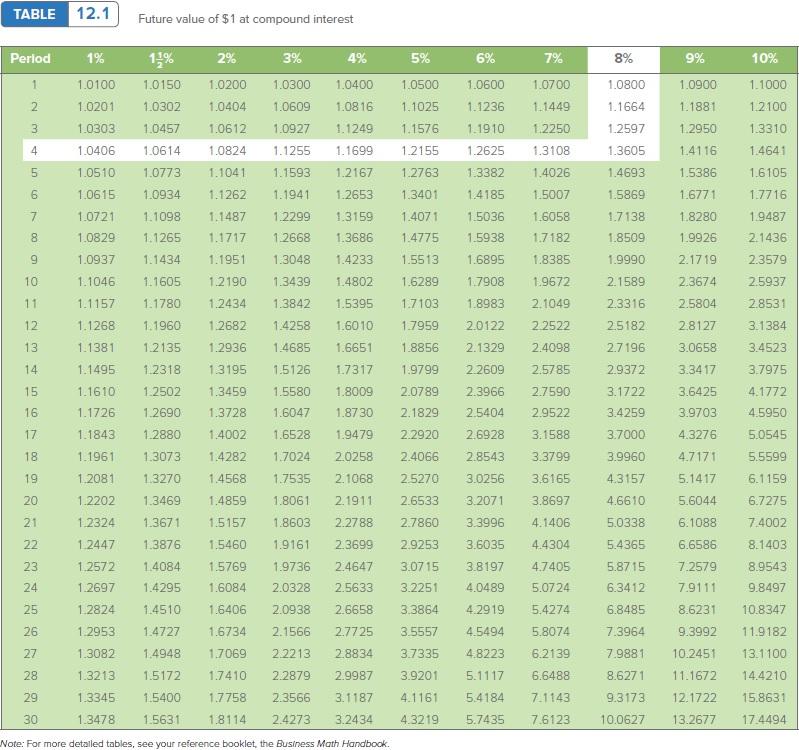This screenshot has width=799, height=750.
Task: Select the caption 'Future value of $1 at compound interest'
Action: 246,19
